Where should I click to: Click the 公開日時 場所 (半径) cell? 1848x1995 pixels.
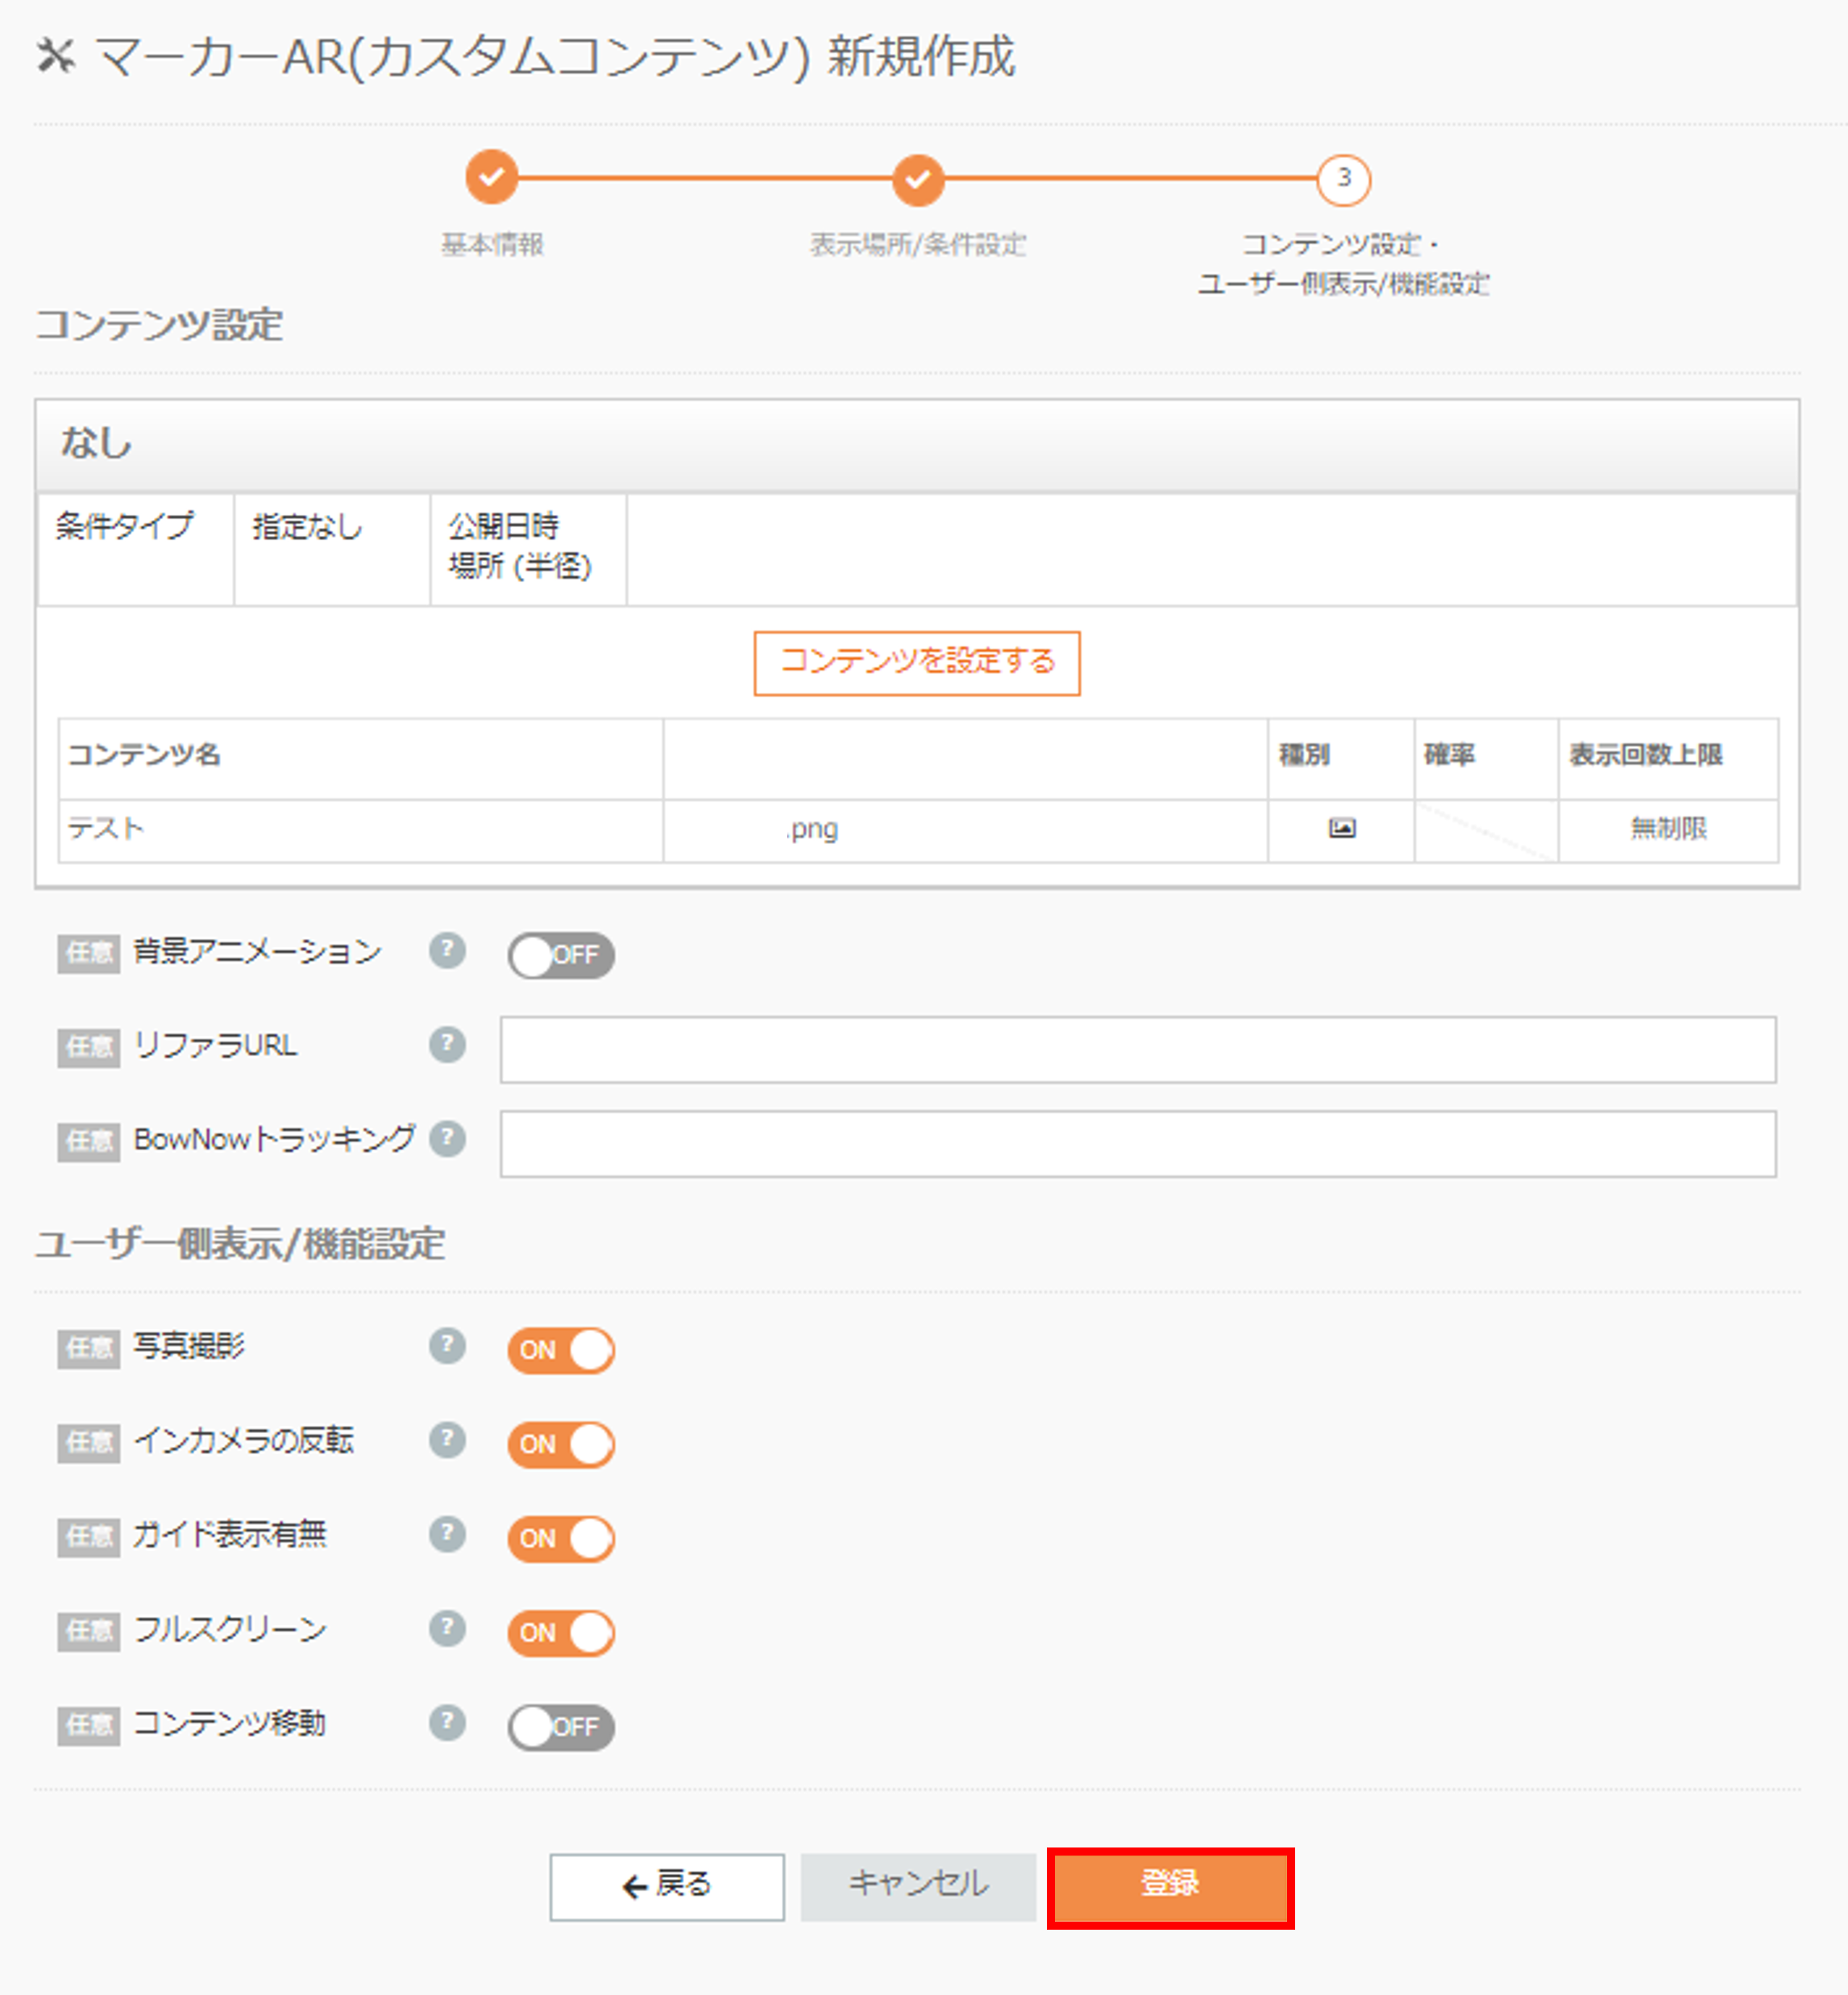pos(528,549)
